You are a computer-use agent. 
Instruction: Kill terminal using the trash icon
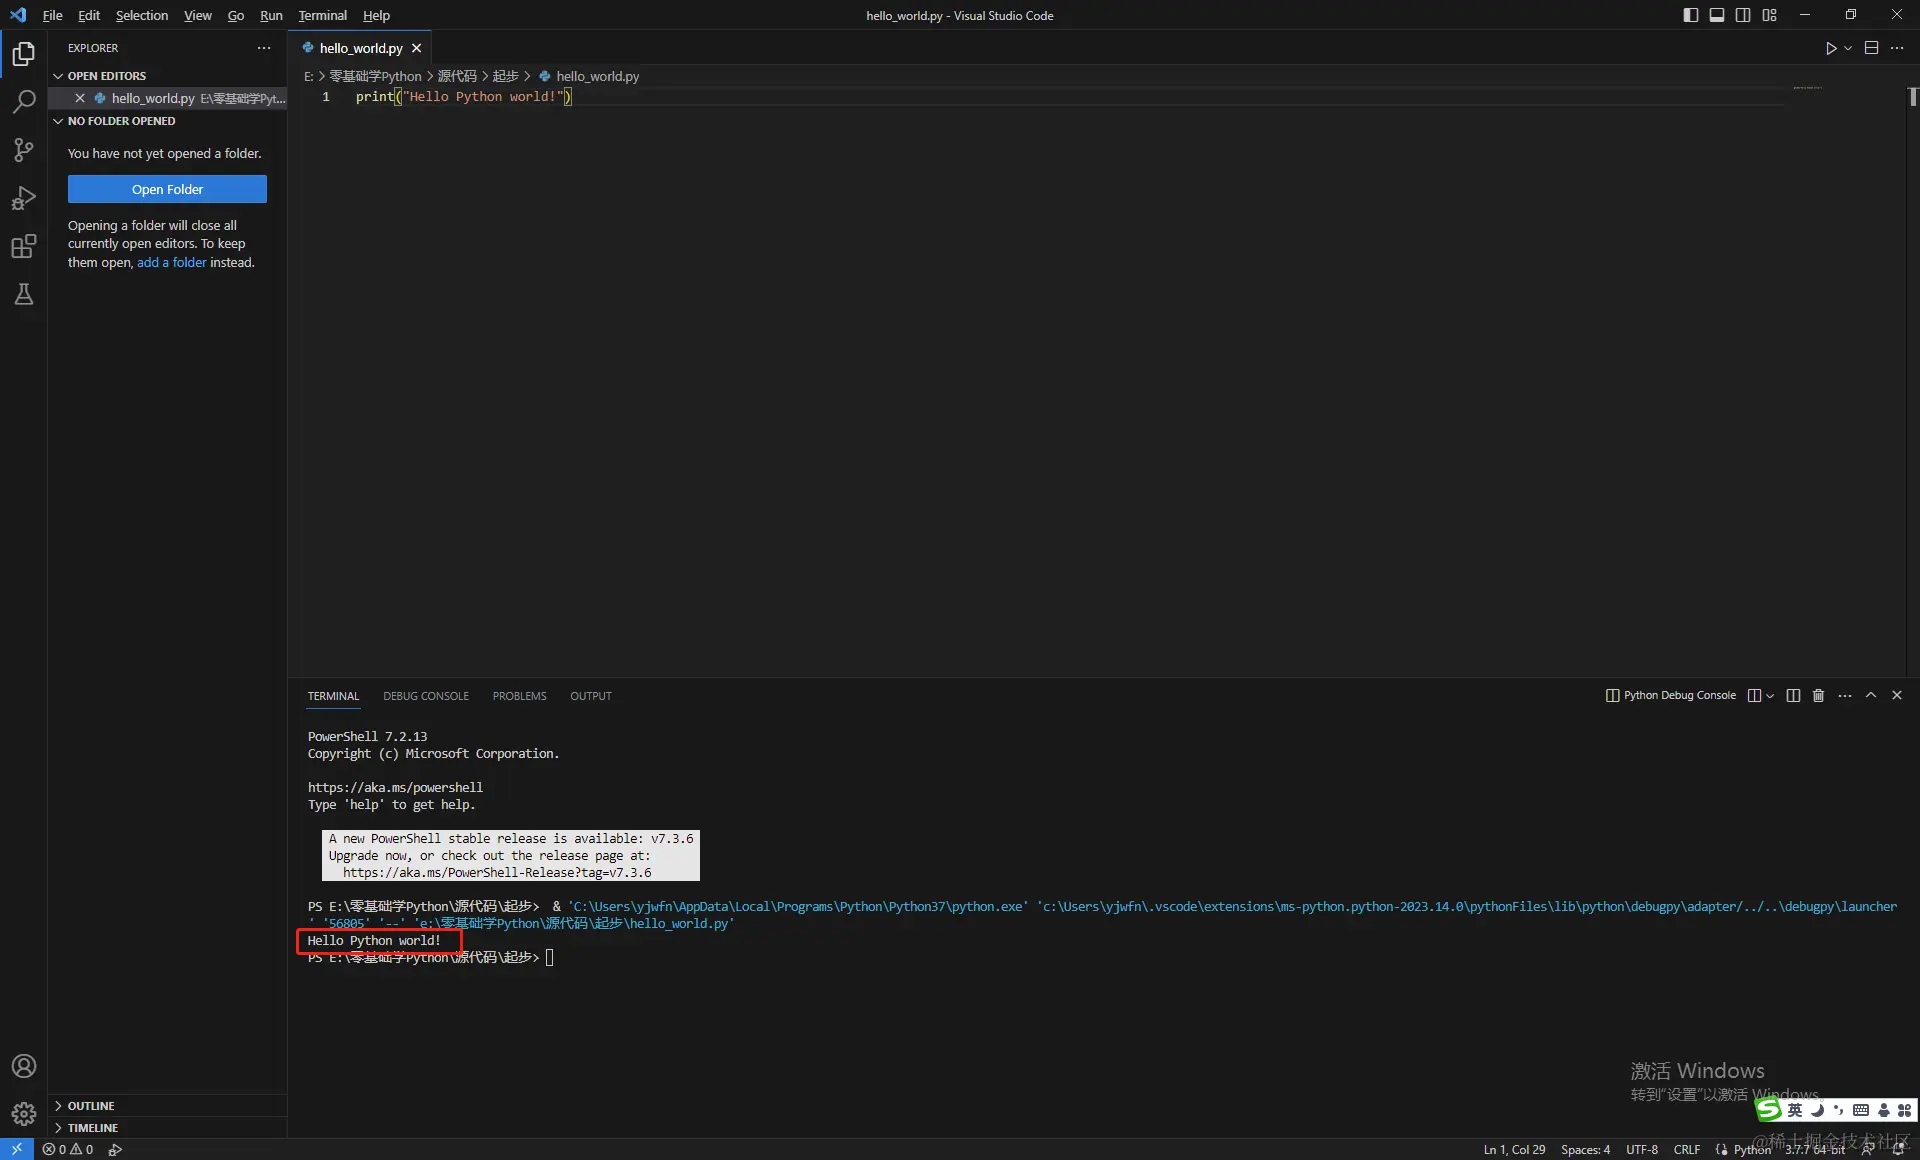click(x=1818, y=695)
